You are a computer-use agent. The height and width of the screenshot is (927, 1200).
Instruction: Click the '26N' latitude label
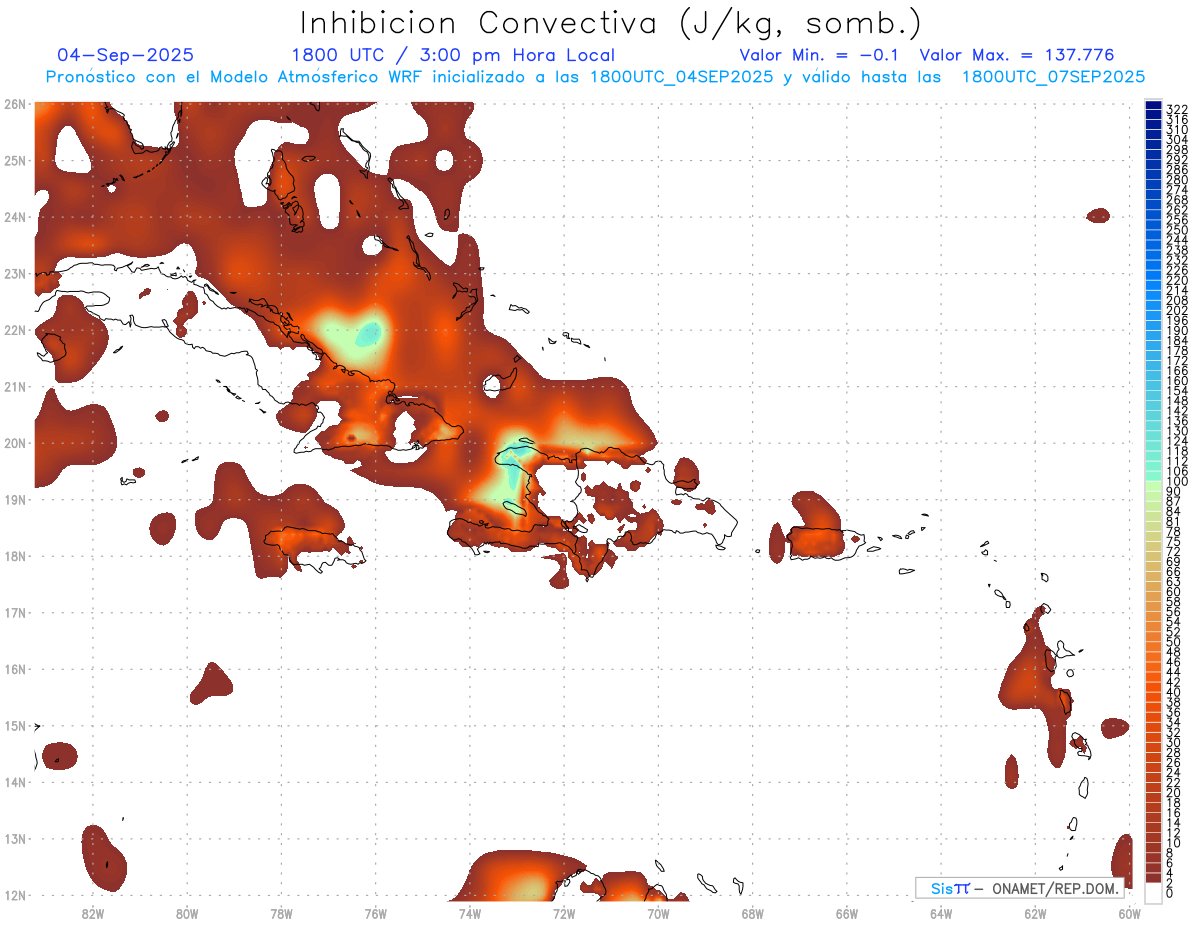(14, 104)
